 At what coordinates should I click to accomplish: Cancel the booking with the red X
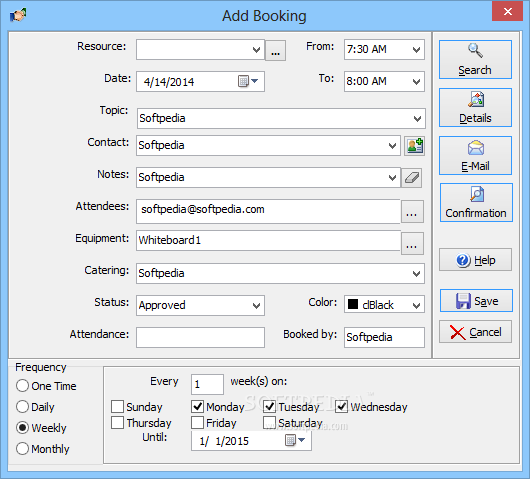(x=475, y=332)
